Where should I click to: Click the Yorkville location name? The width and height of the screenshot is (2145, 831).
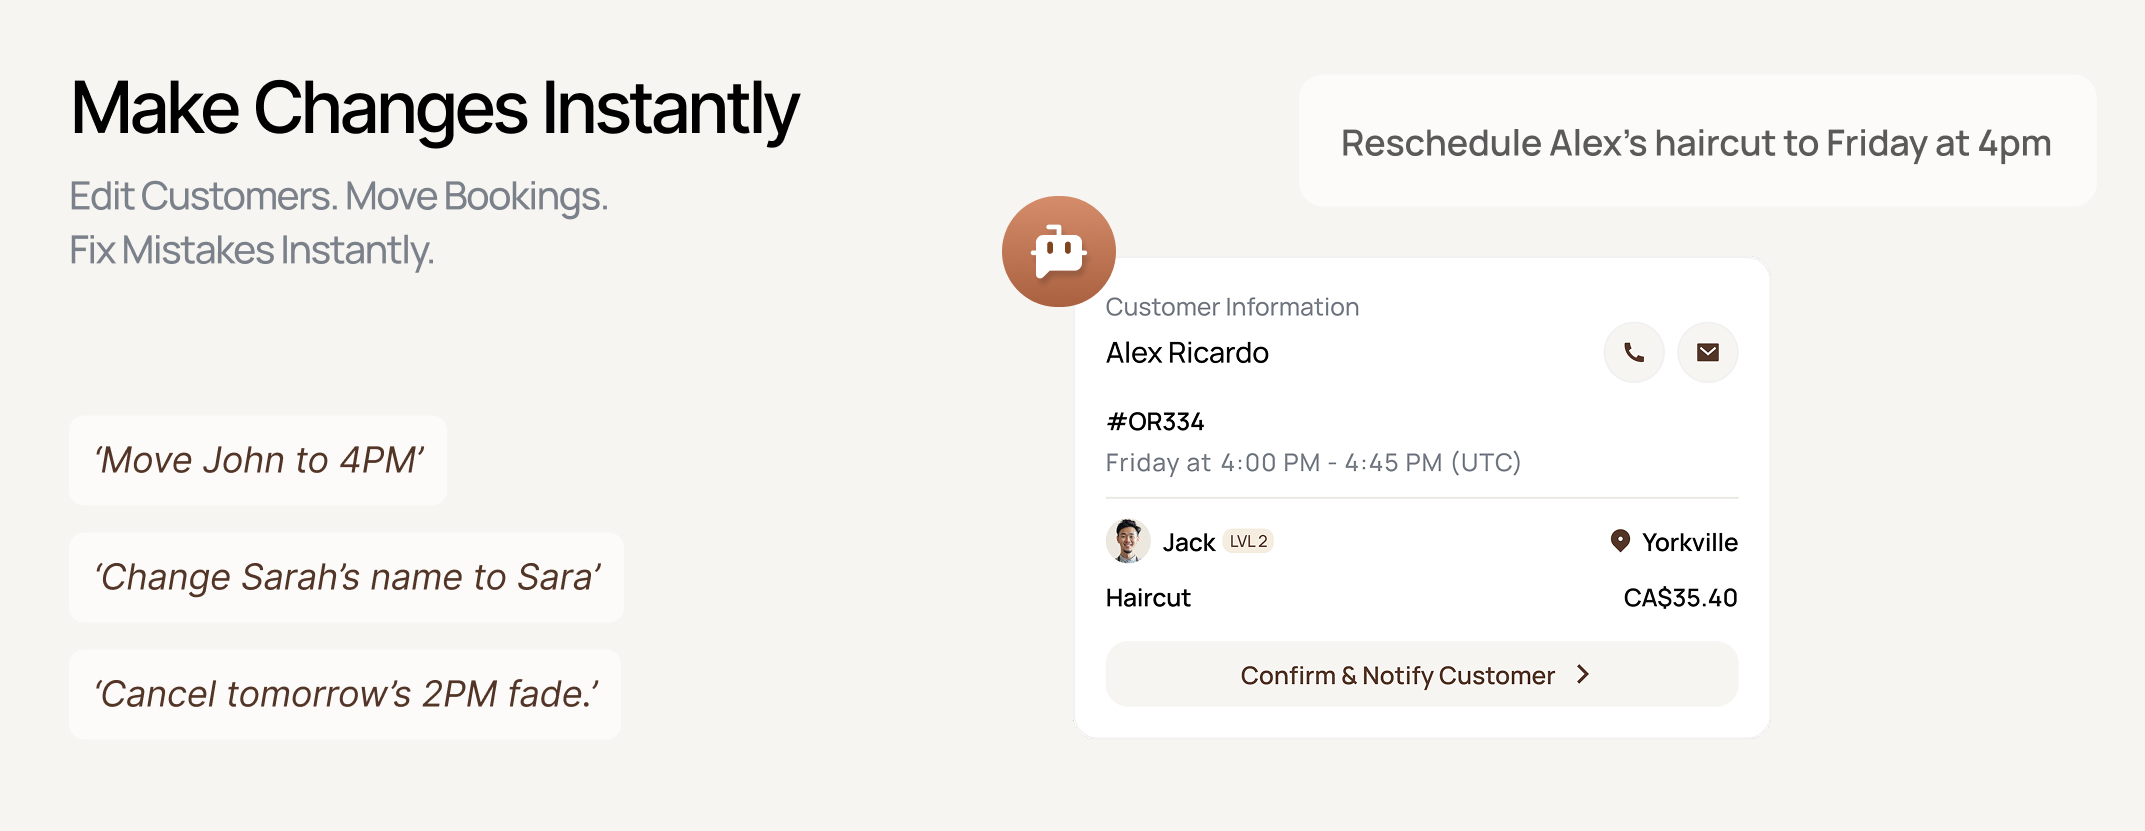click(x=1689, y=542)
